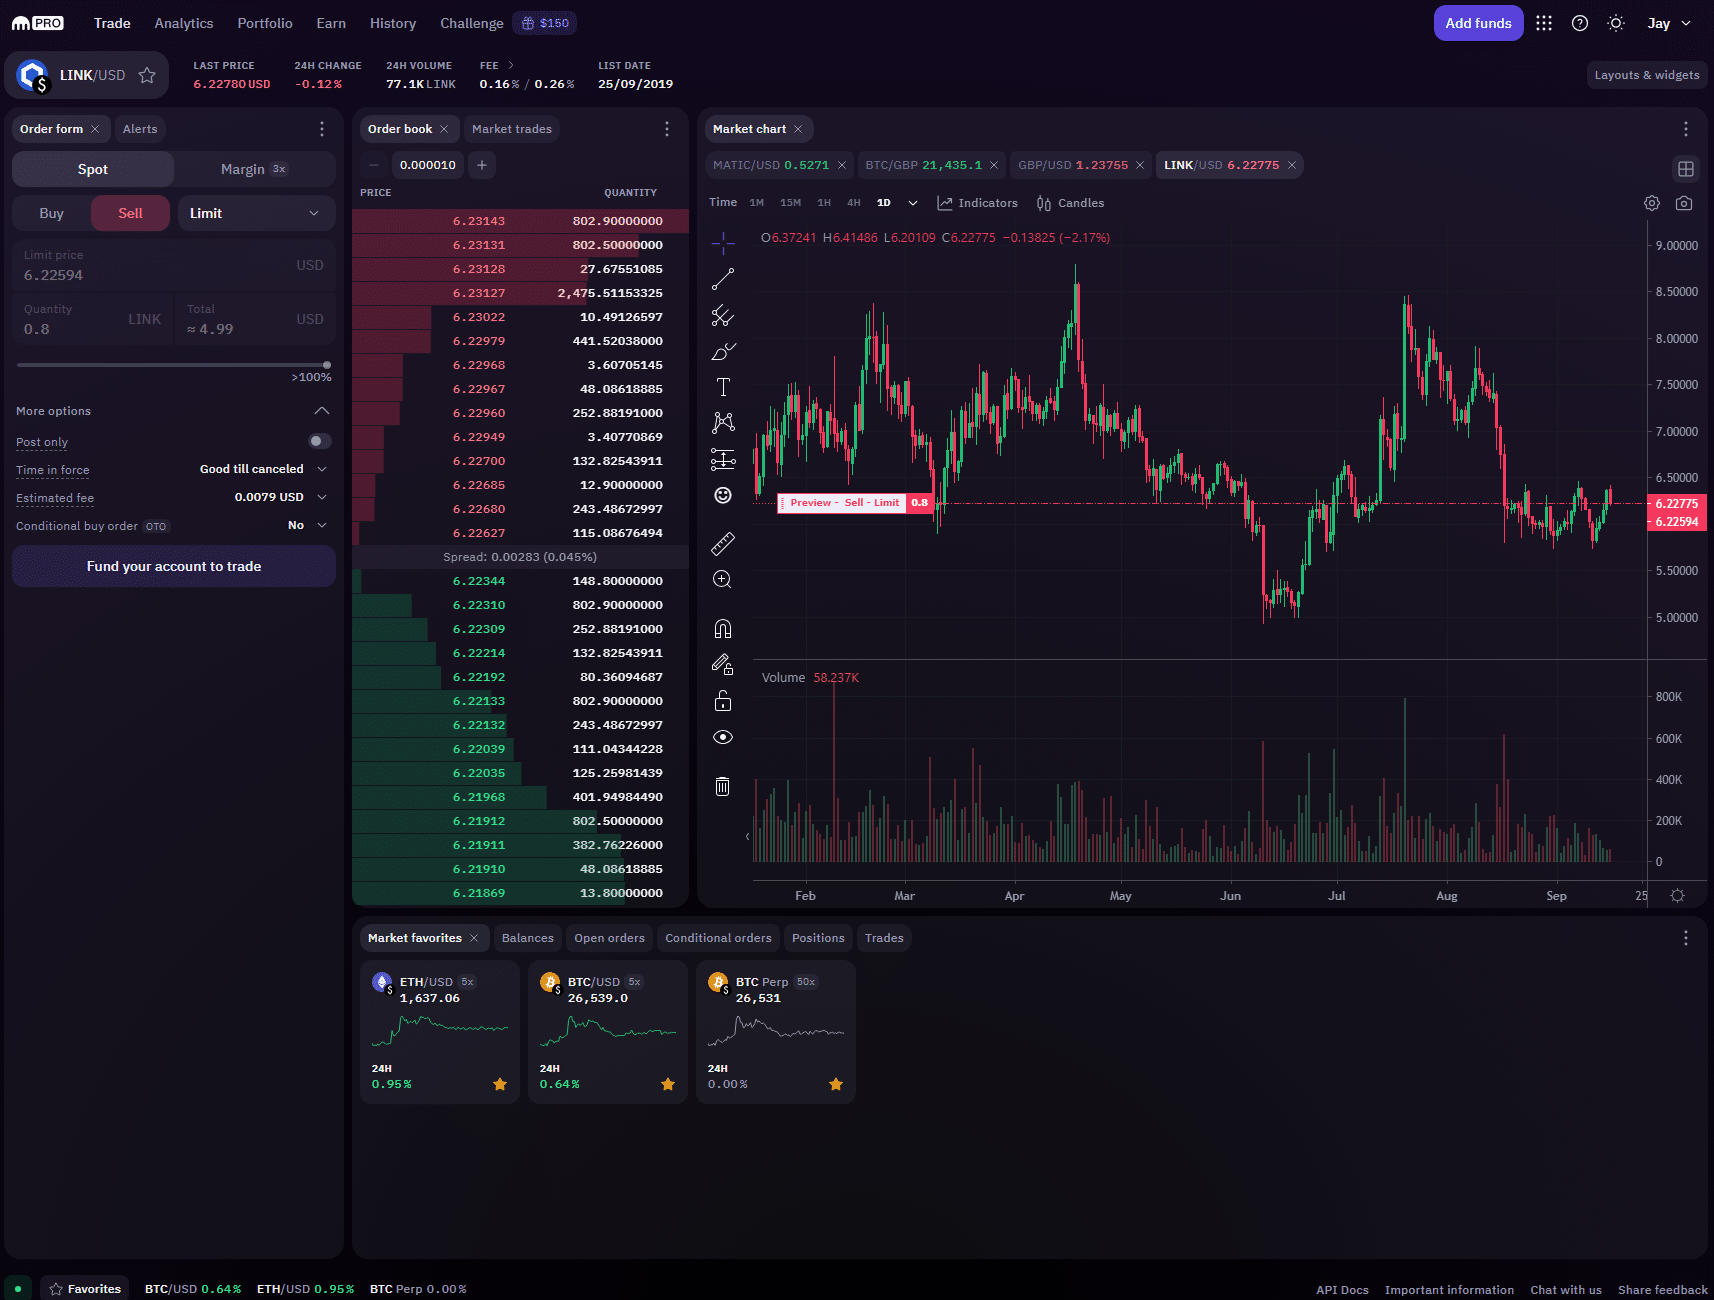Open the emoji icons tool
The width and height of the screenshot is (1714, 1300).
coord(723,495)
